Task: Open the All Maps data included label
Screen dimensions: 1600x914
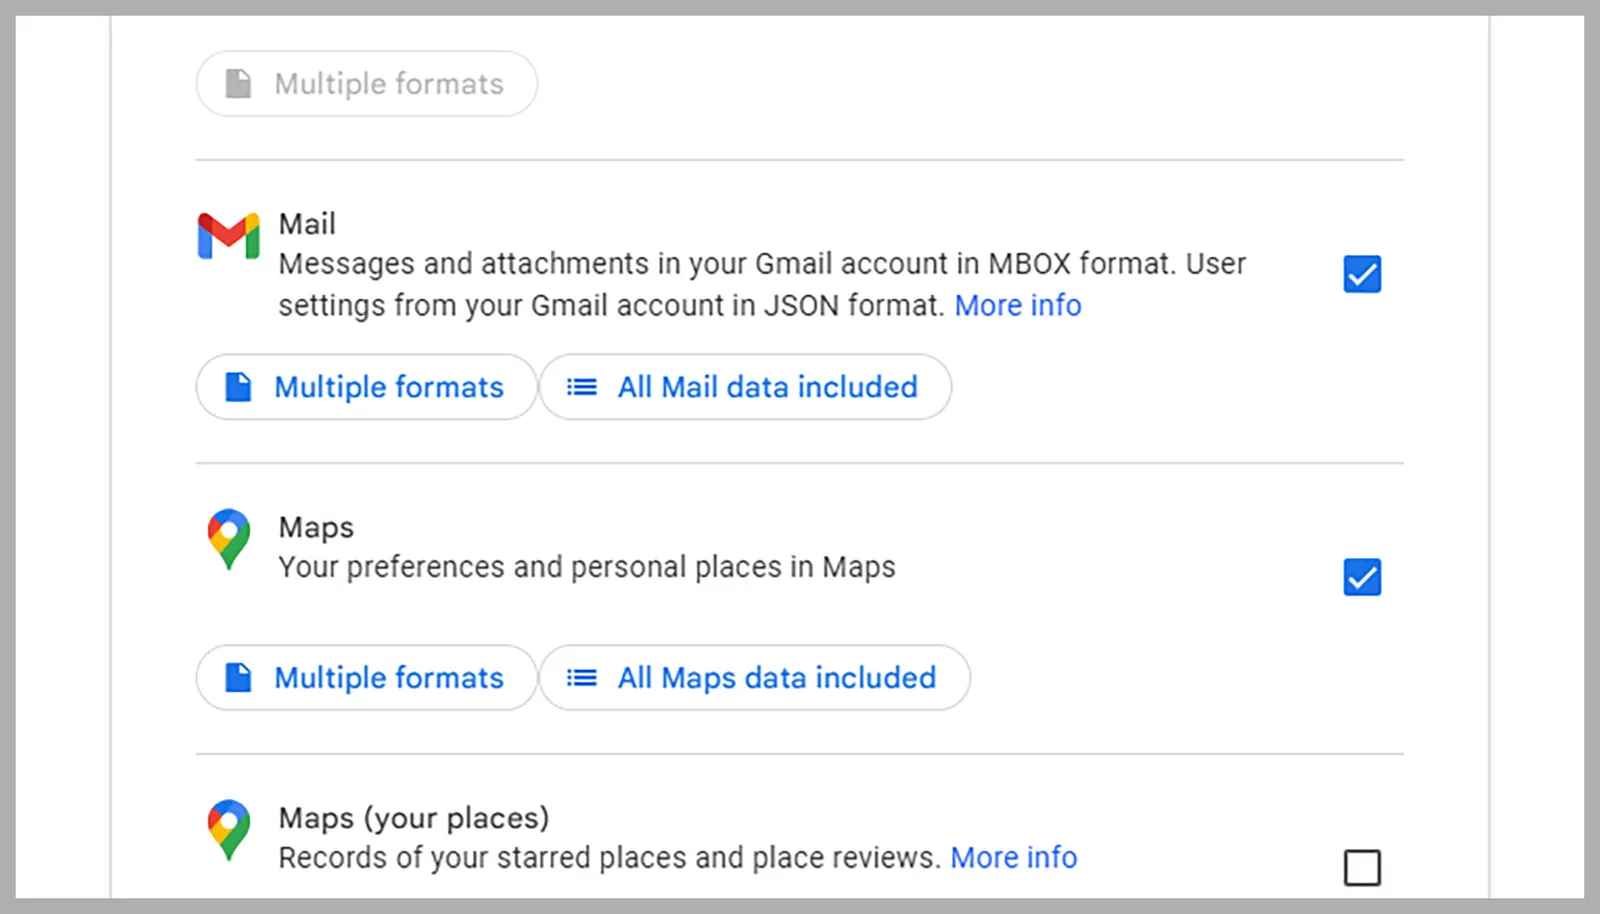Action: click(x=776, y=678)
